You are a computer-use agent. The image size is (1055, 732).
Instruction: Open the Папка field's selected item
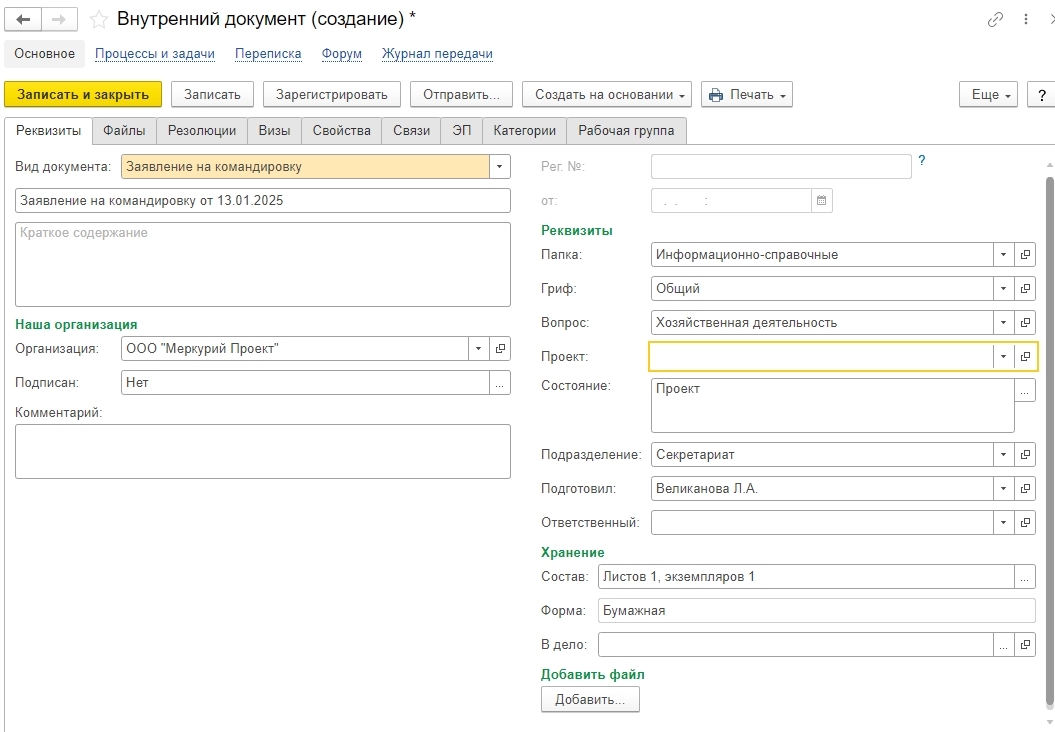(x=1025, y=255)
